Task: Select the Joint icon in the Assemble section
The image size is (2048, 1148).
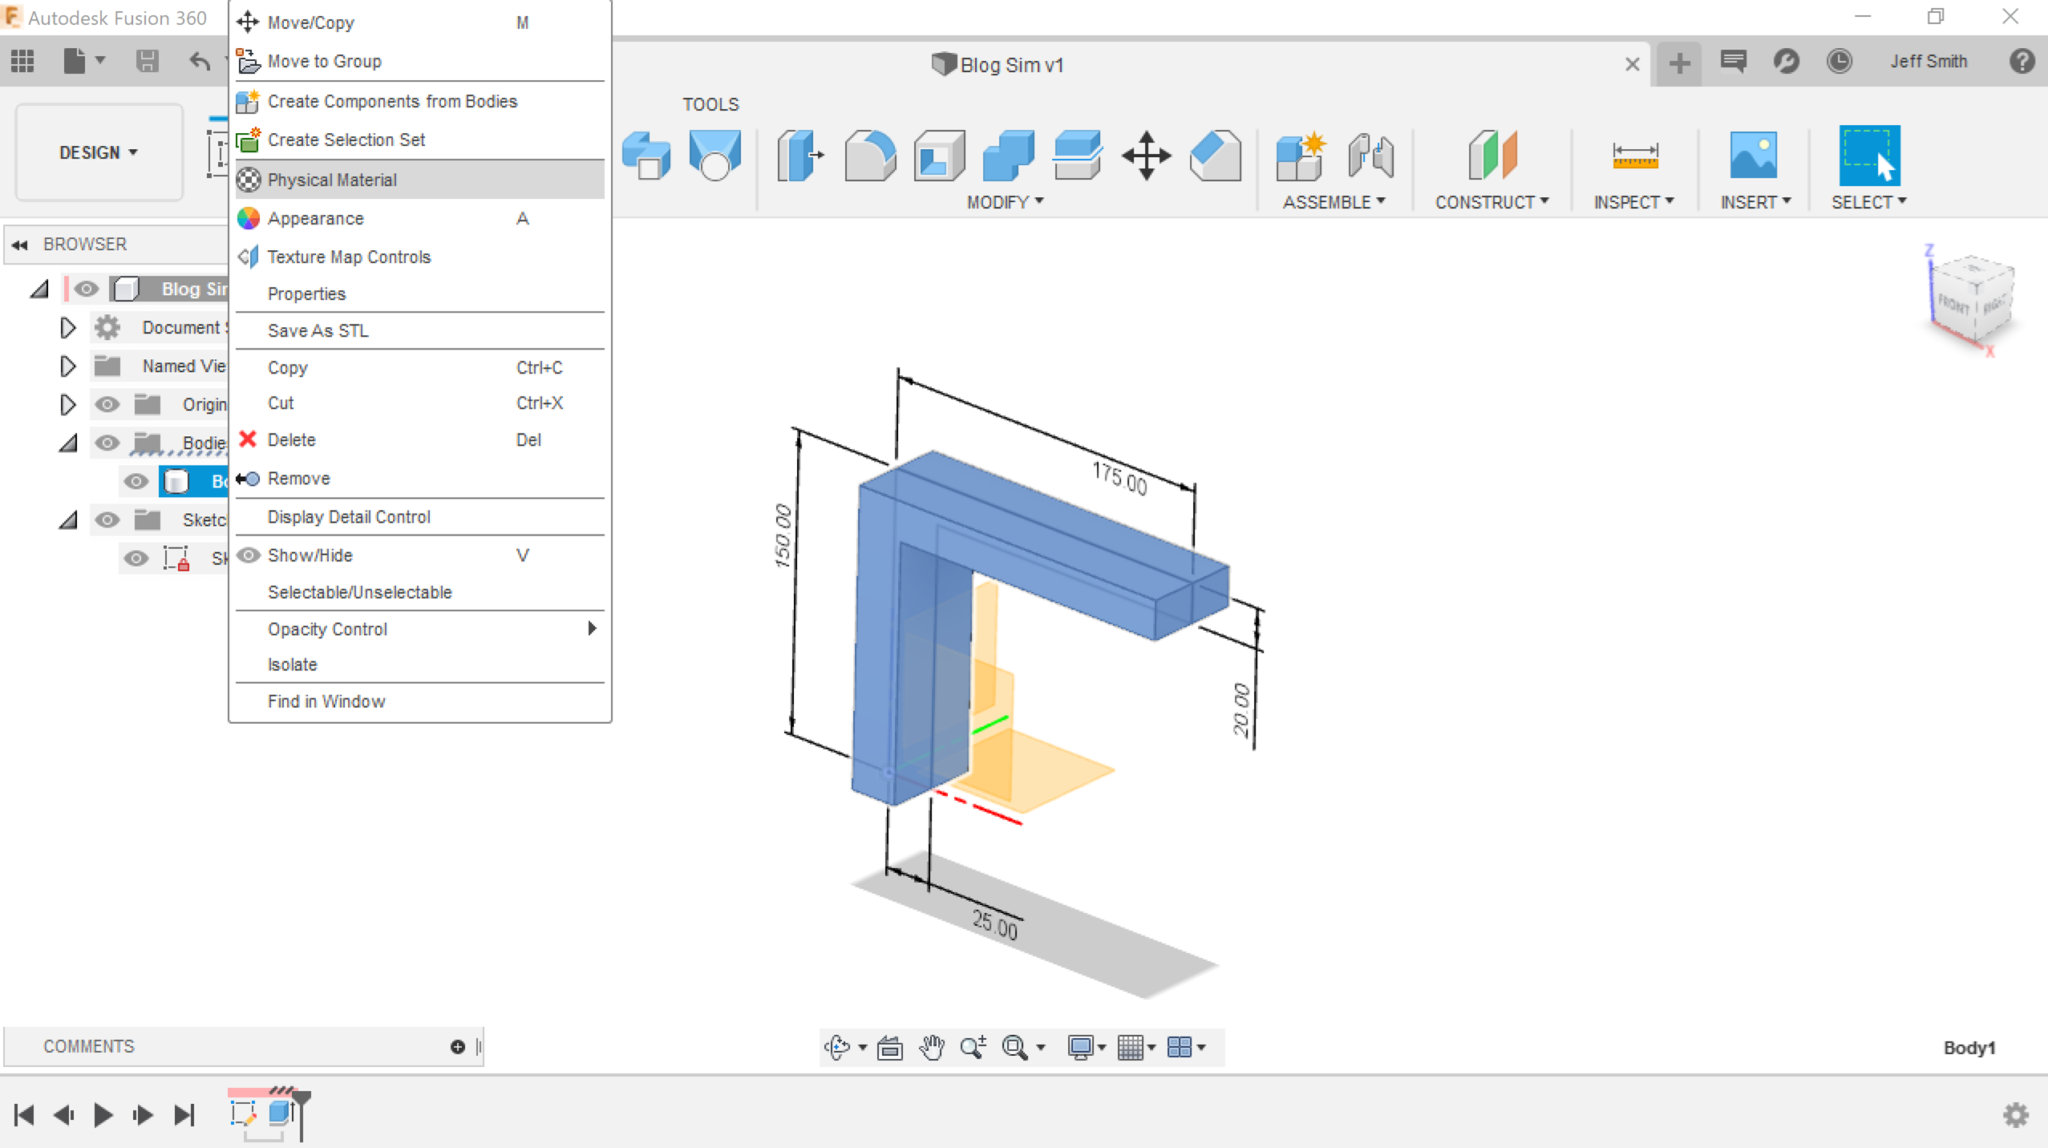Action: (1370, 155)
